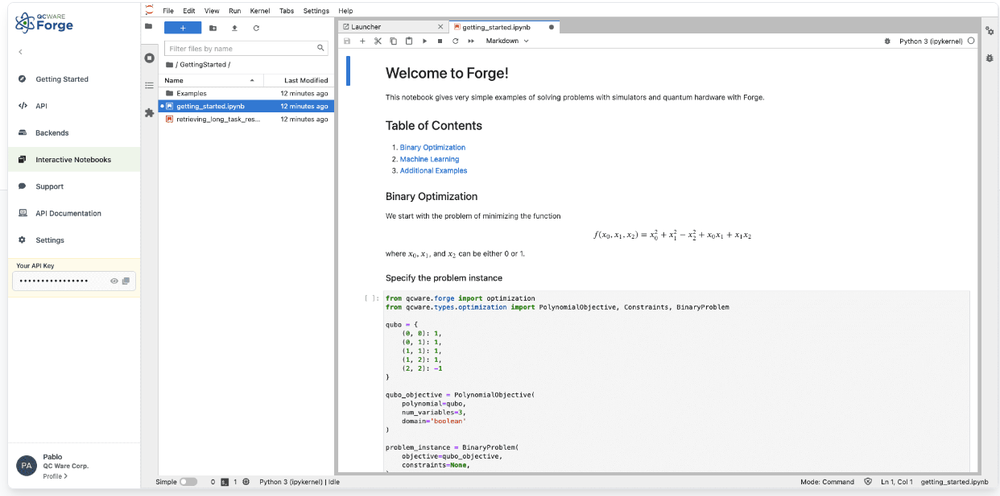The width and height of the screenshot is (1000, 496).
Task: Open the Edit menu
Action: click(x=189, y=11)
